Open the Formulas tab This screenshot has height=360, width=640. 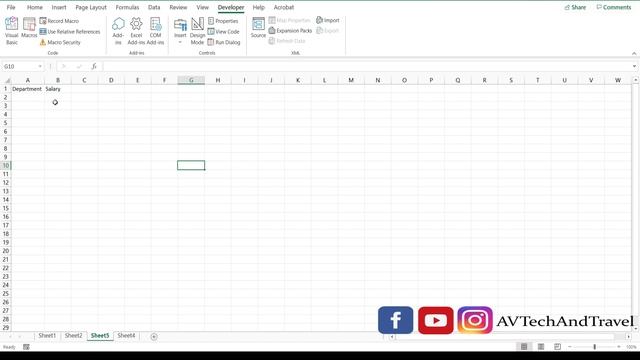(x=127, y=7)
